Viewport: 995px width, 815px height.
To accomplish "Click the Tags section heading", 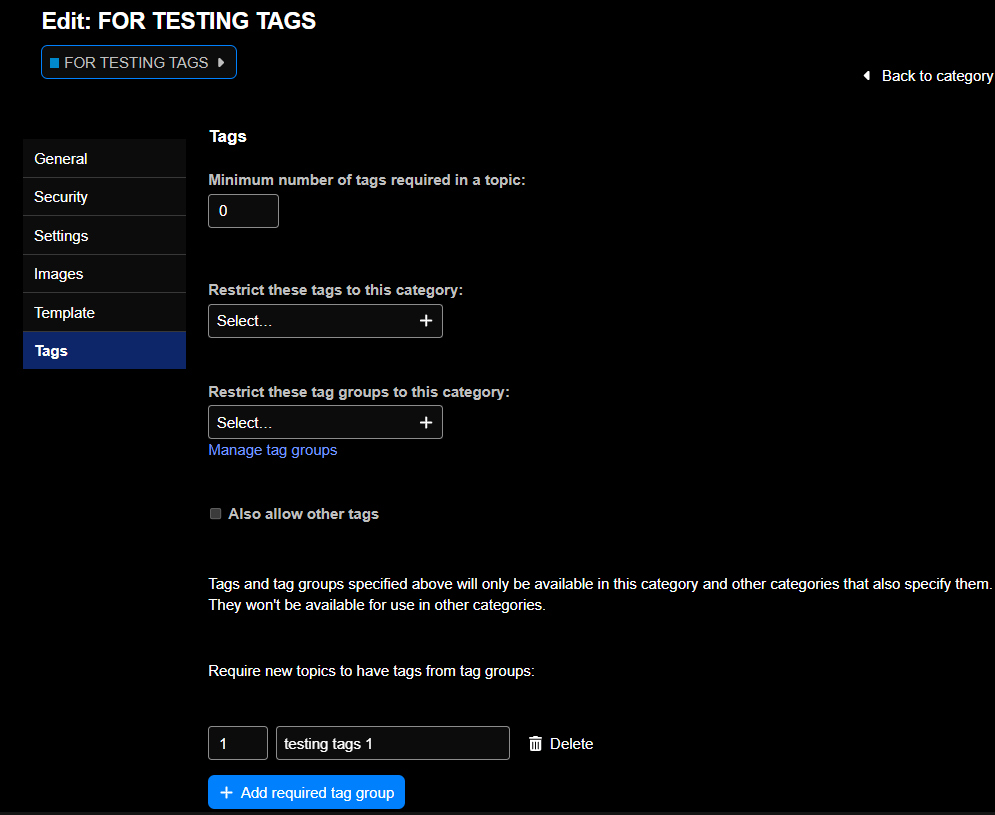I will click(228, 136).
